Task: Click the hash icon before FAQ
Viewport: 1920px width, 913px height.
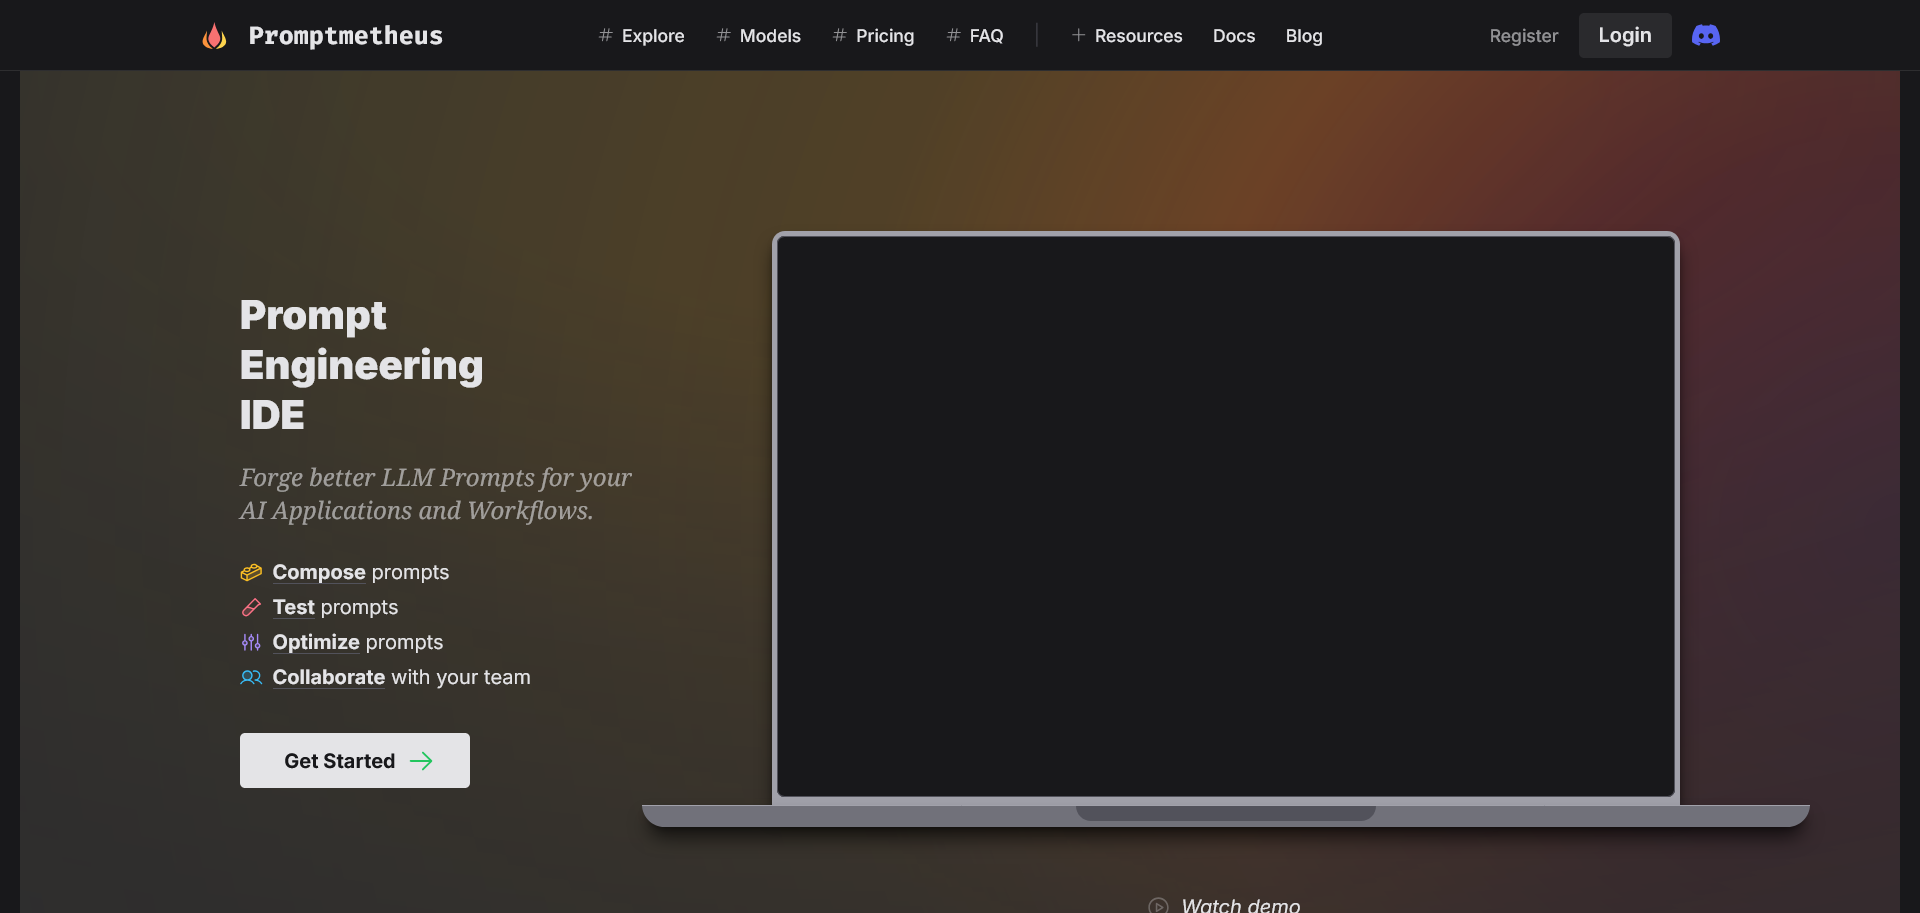Action: click(952, 35)
